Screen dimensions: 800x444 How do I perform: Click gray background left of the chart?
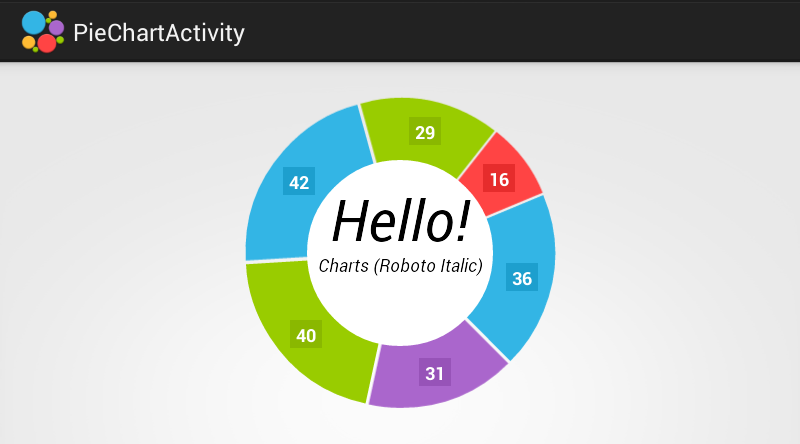pyautogui.click(x=120, y=250)
